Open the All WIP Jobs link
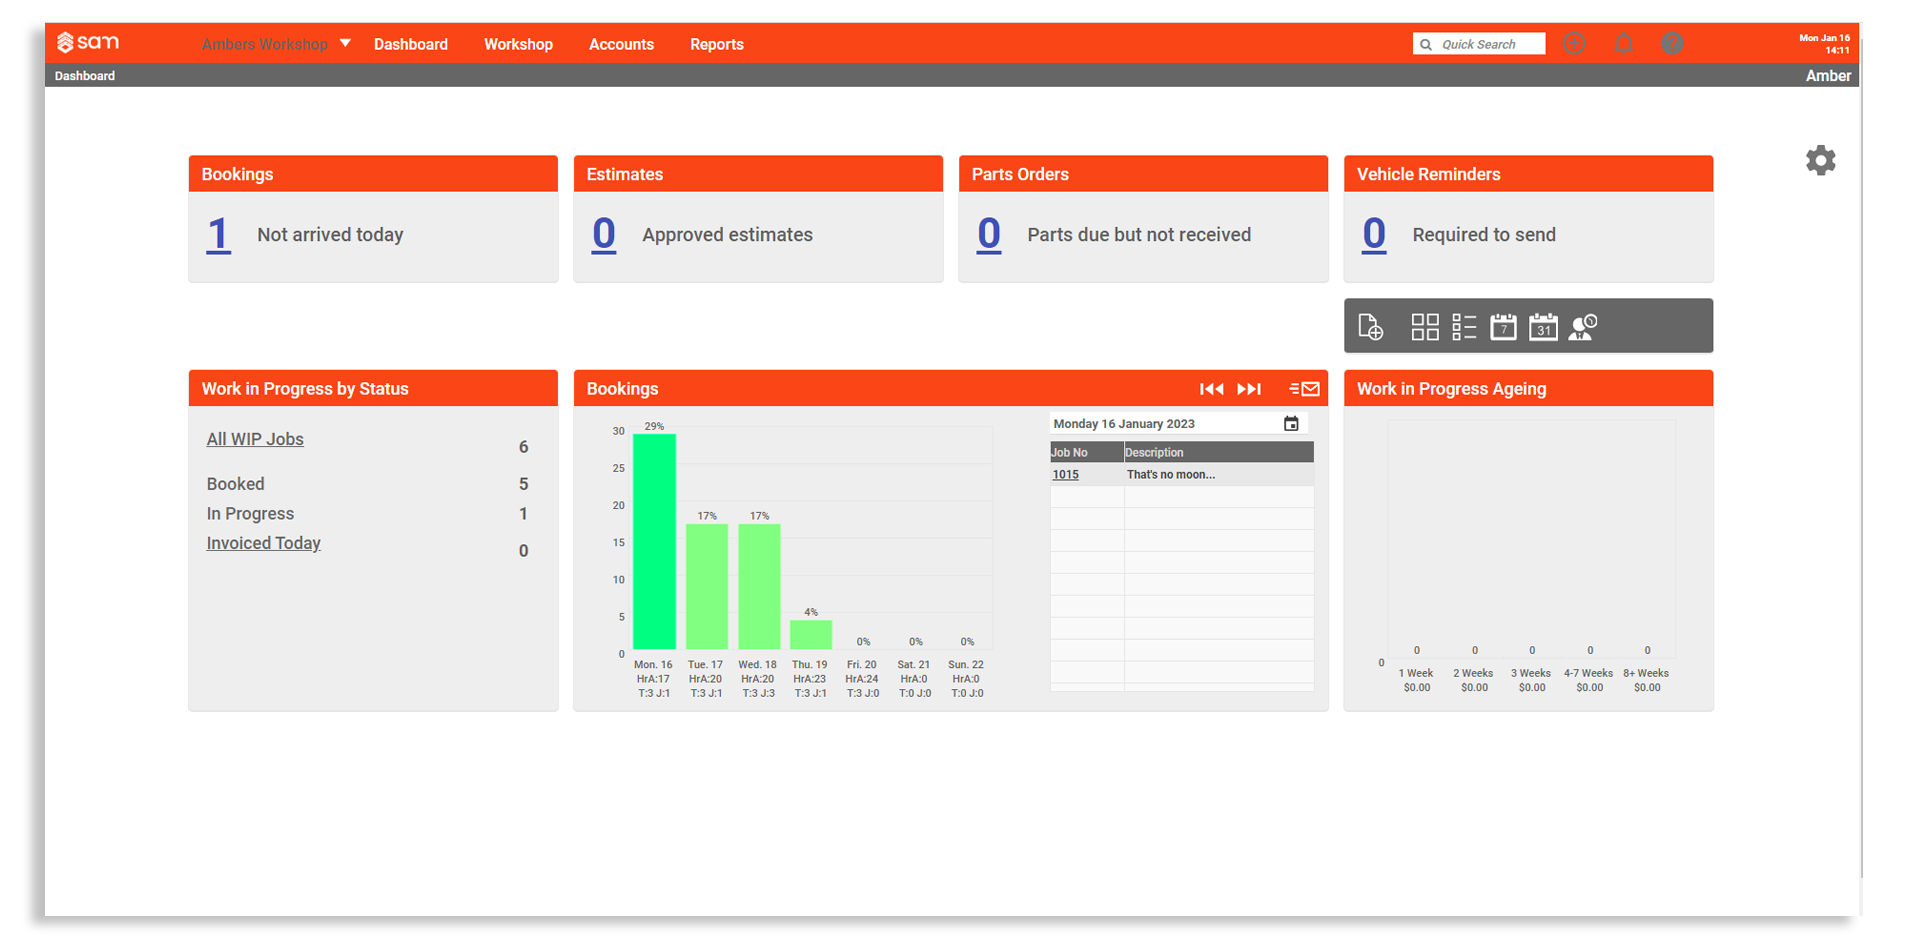This screenshot has height=938, width=1907. [254, 439]
